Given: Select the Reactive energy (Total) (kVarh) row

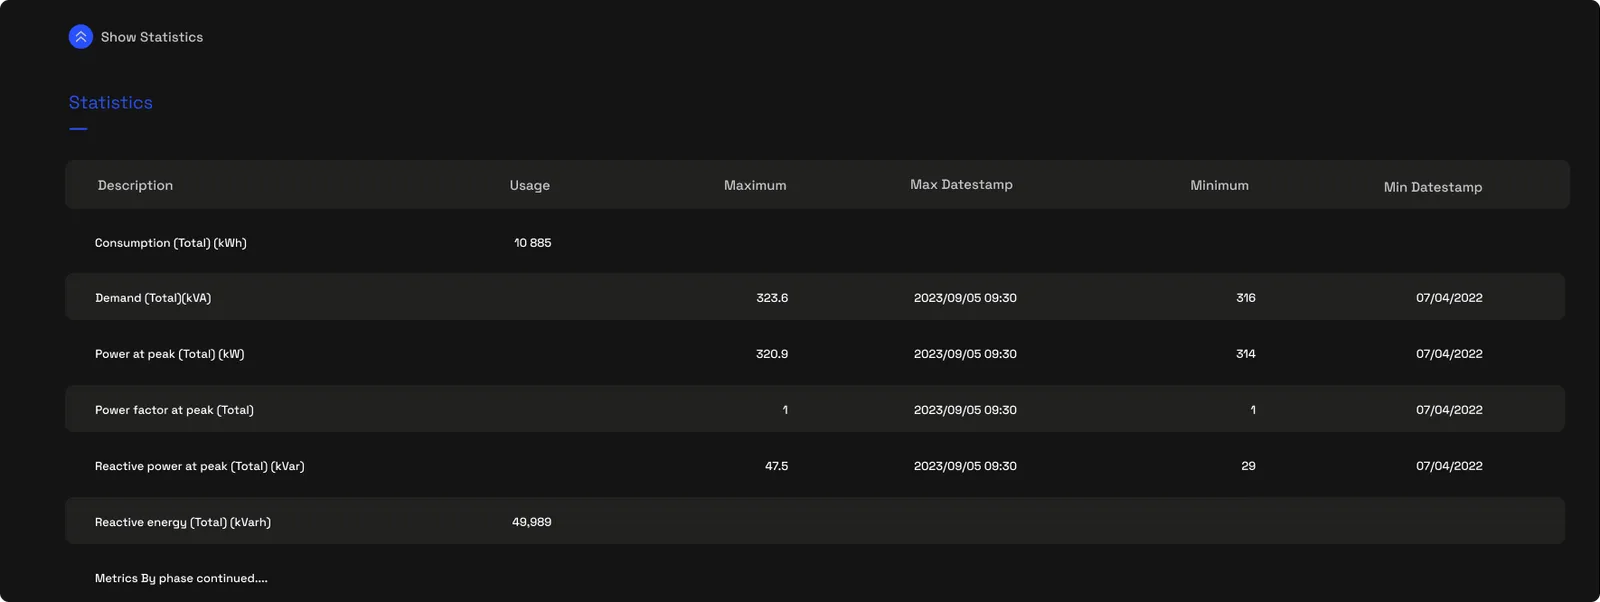Looking at the screenshot, I should [x=815, y=521].
